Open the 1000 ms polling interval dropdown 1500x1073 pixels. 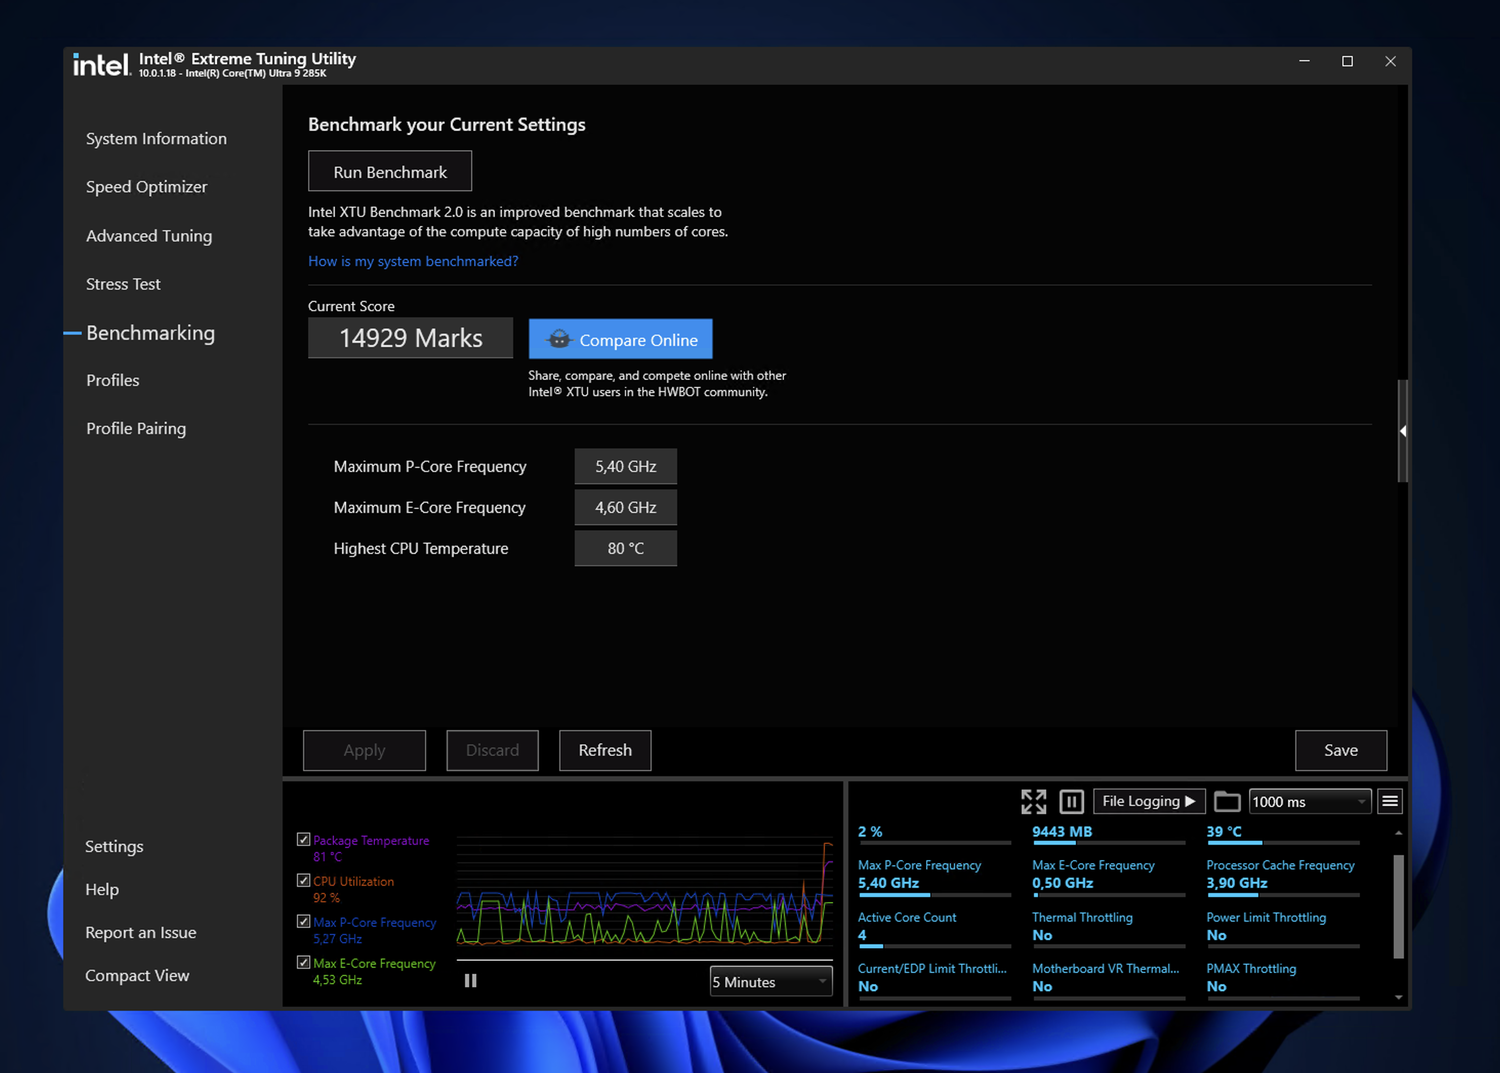coord(1309,802)
